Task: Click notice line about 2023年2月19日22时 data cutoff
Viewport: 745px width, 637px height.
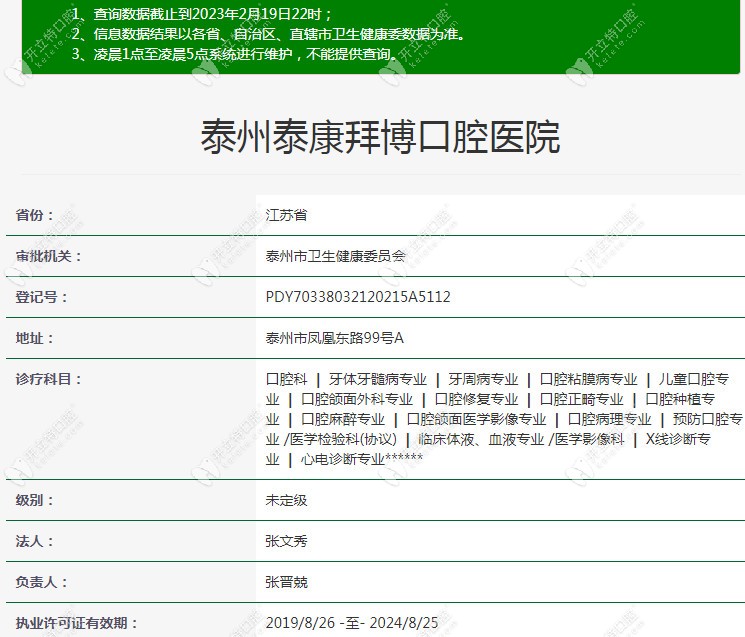Action: (x=202, y=14)
